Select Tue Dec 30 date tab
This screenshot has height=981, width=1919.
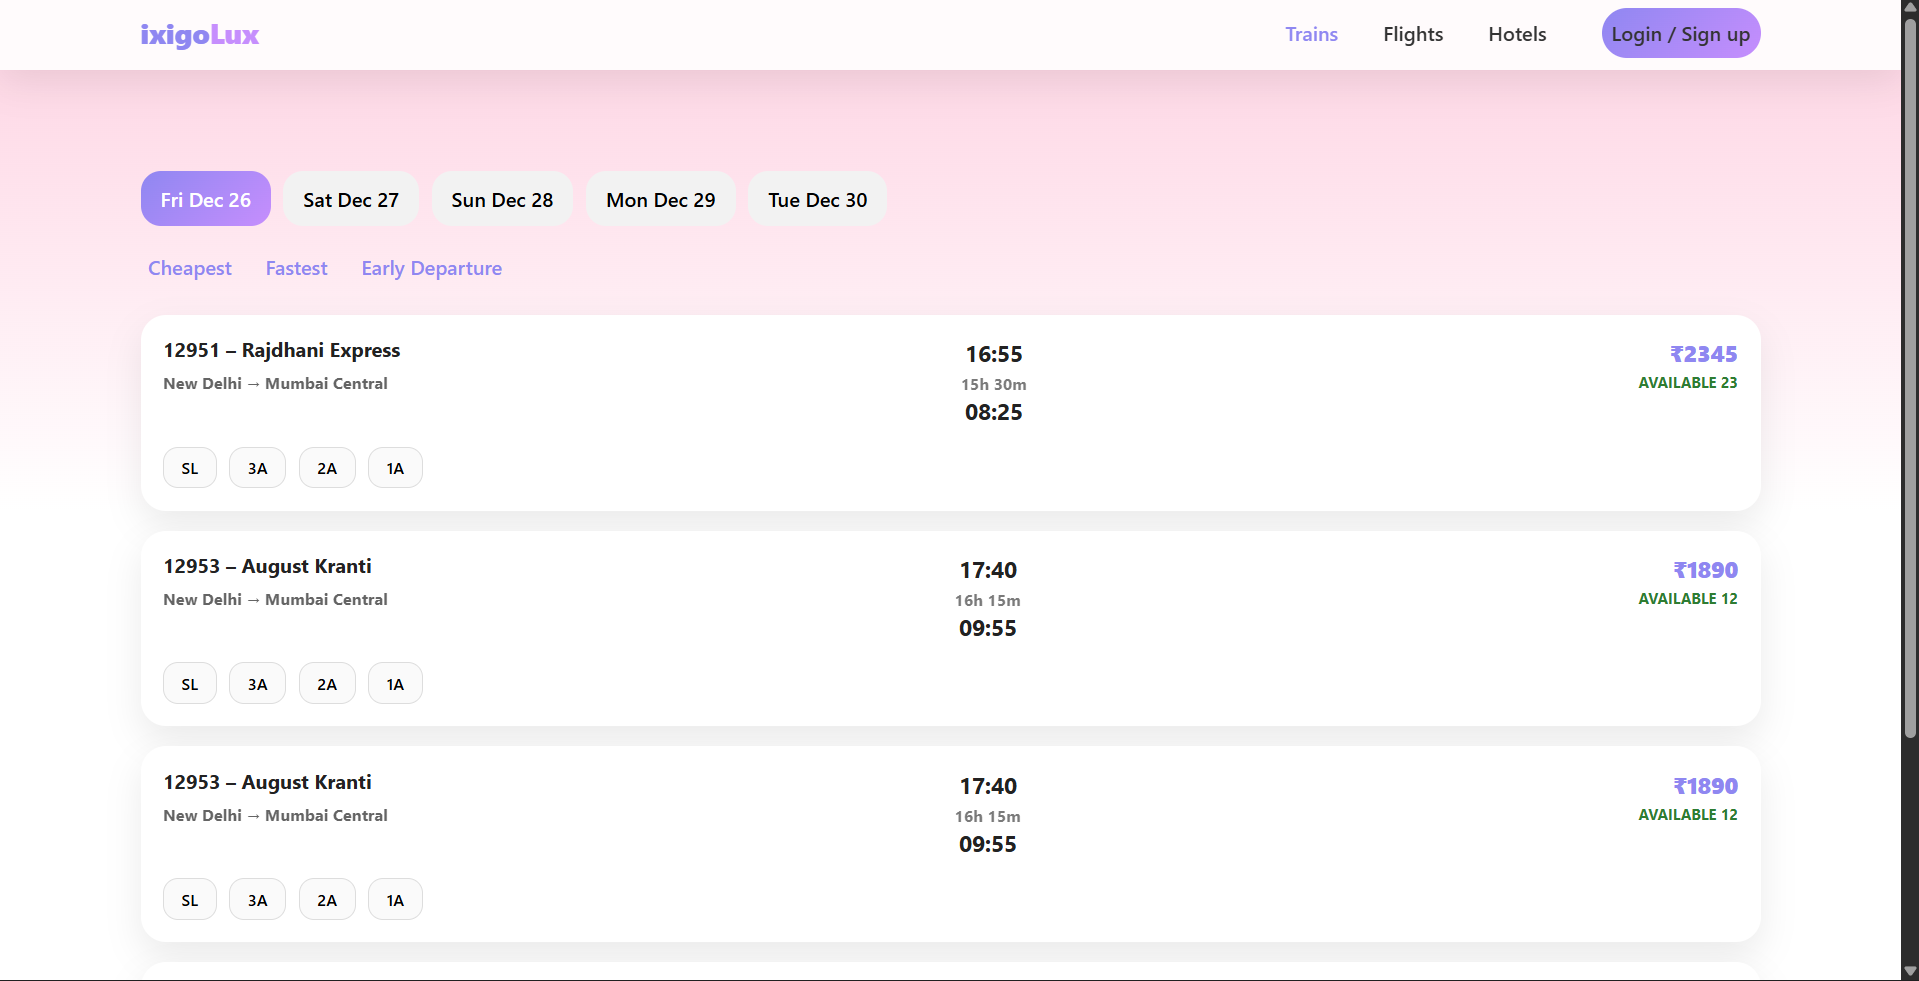tap(818, 199)
